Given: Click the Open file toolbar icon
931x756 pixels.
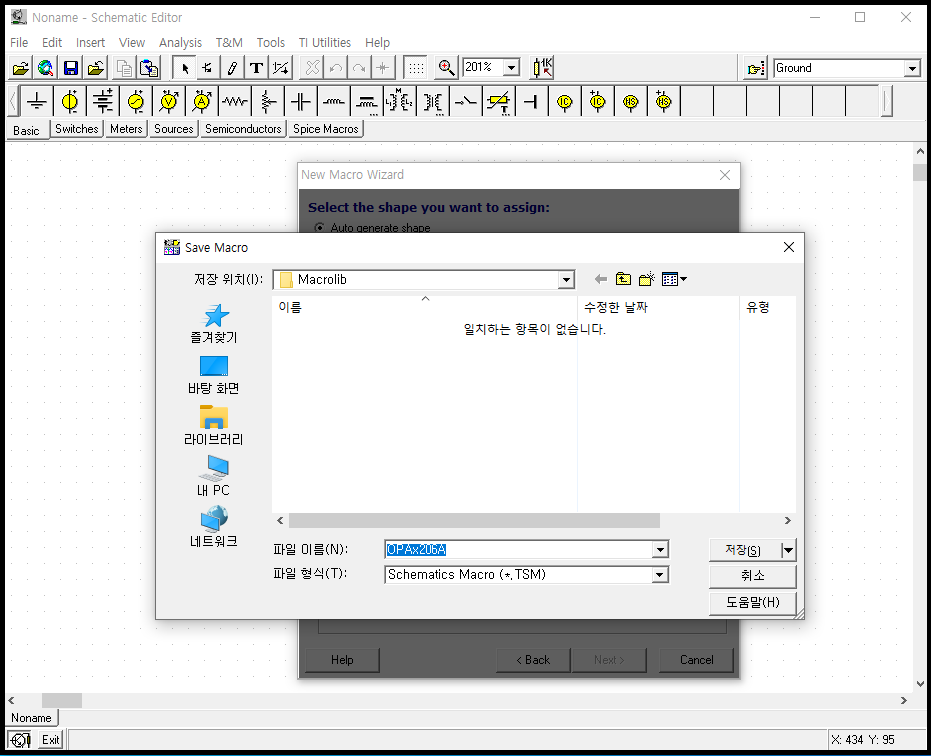Looking at the screenshot, I should [21, 68].
